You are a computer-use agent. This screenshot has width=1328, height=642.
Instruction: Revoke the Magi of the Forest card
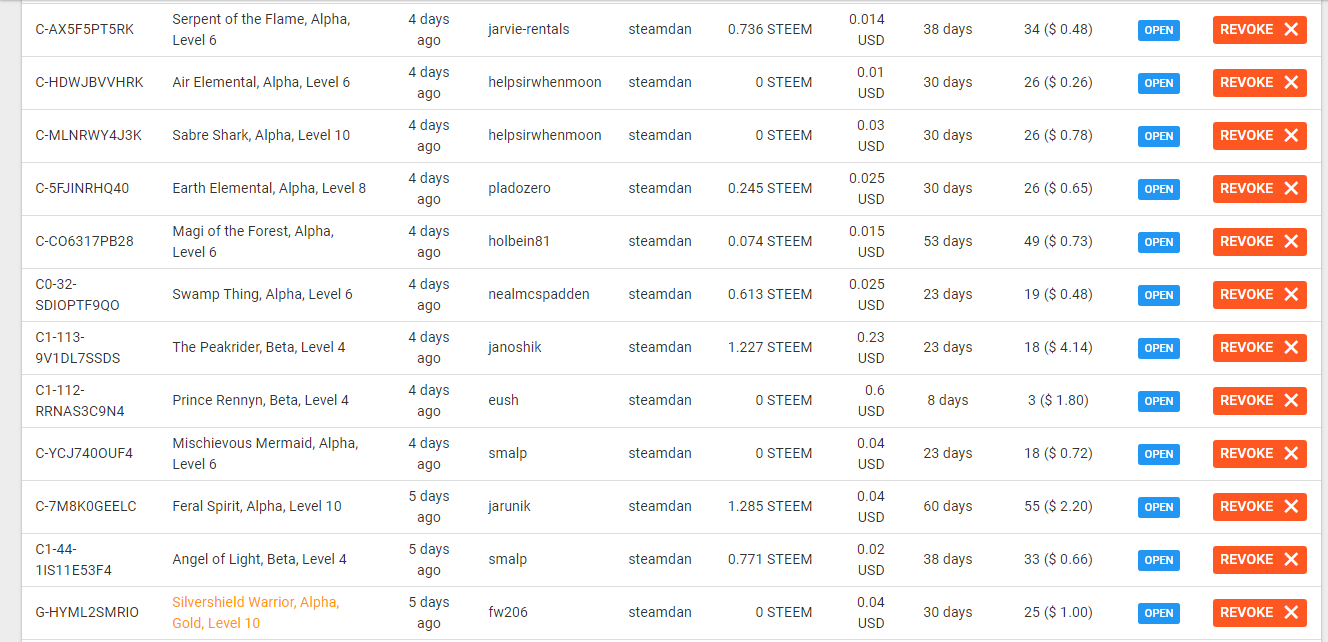point(1258,242)
